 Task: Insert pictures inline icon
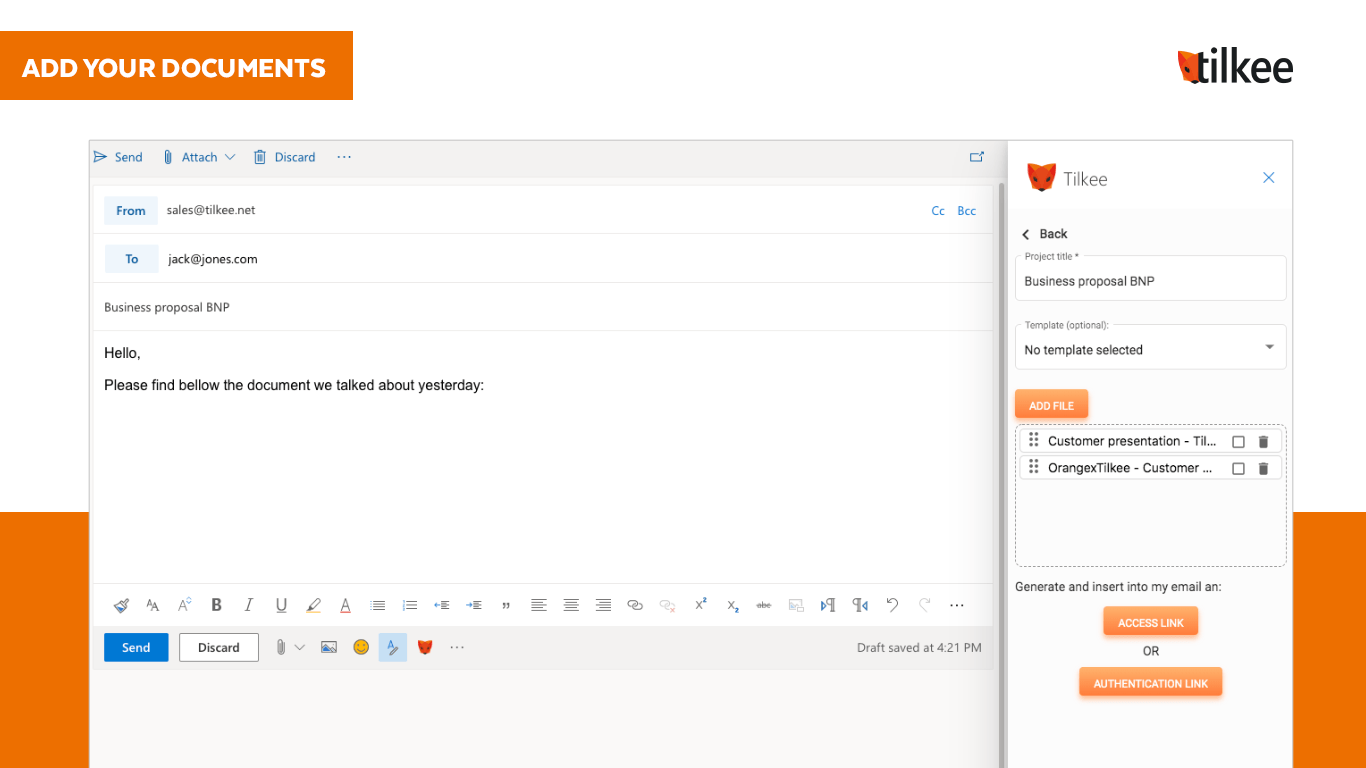(329, 647)
